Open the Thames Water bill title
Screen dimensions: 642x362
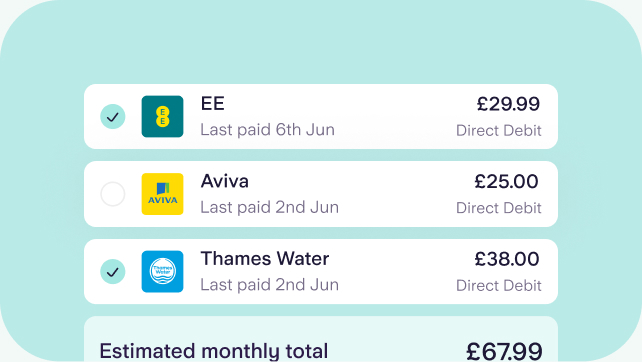click(x=265, y=259)
